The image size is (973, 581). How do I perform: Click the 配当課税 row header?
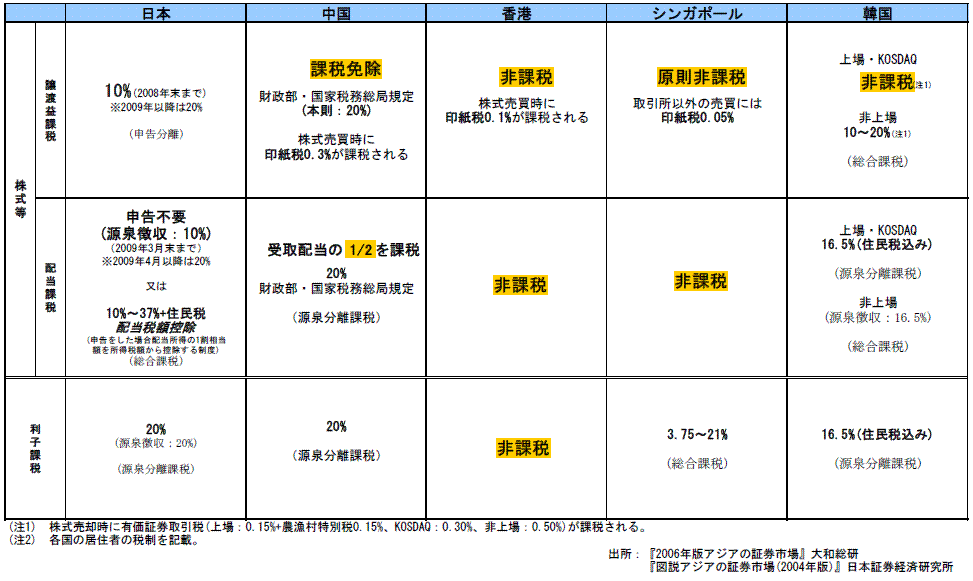[x=50, y=288]
